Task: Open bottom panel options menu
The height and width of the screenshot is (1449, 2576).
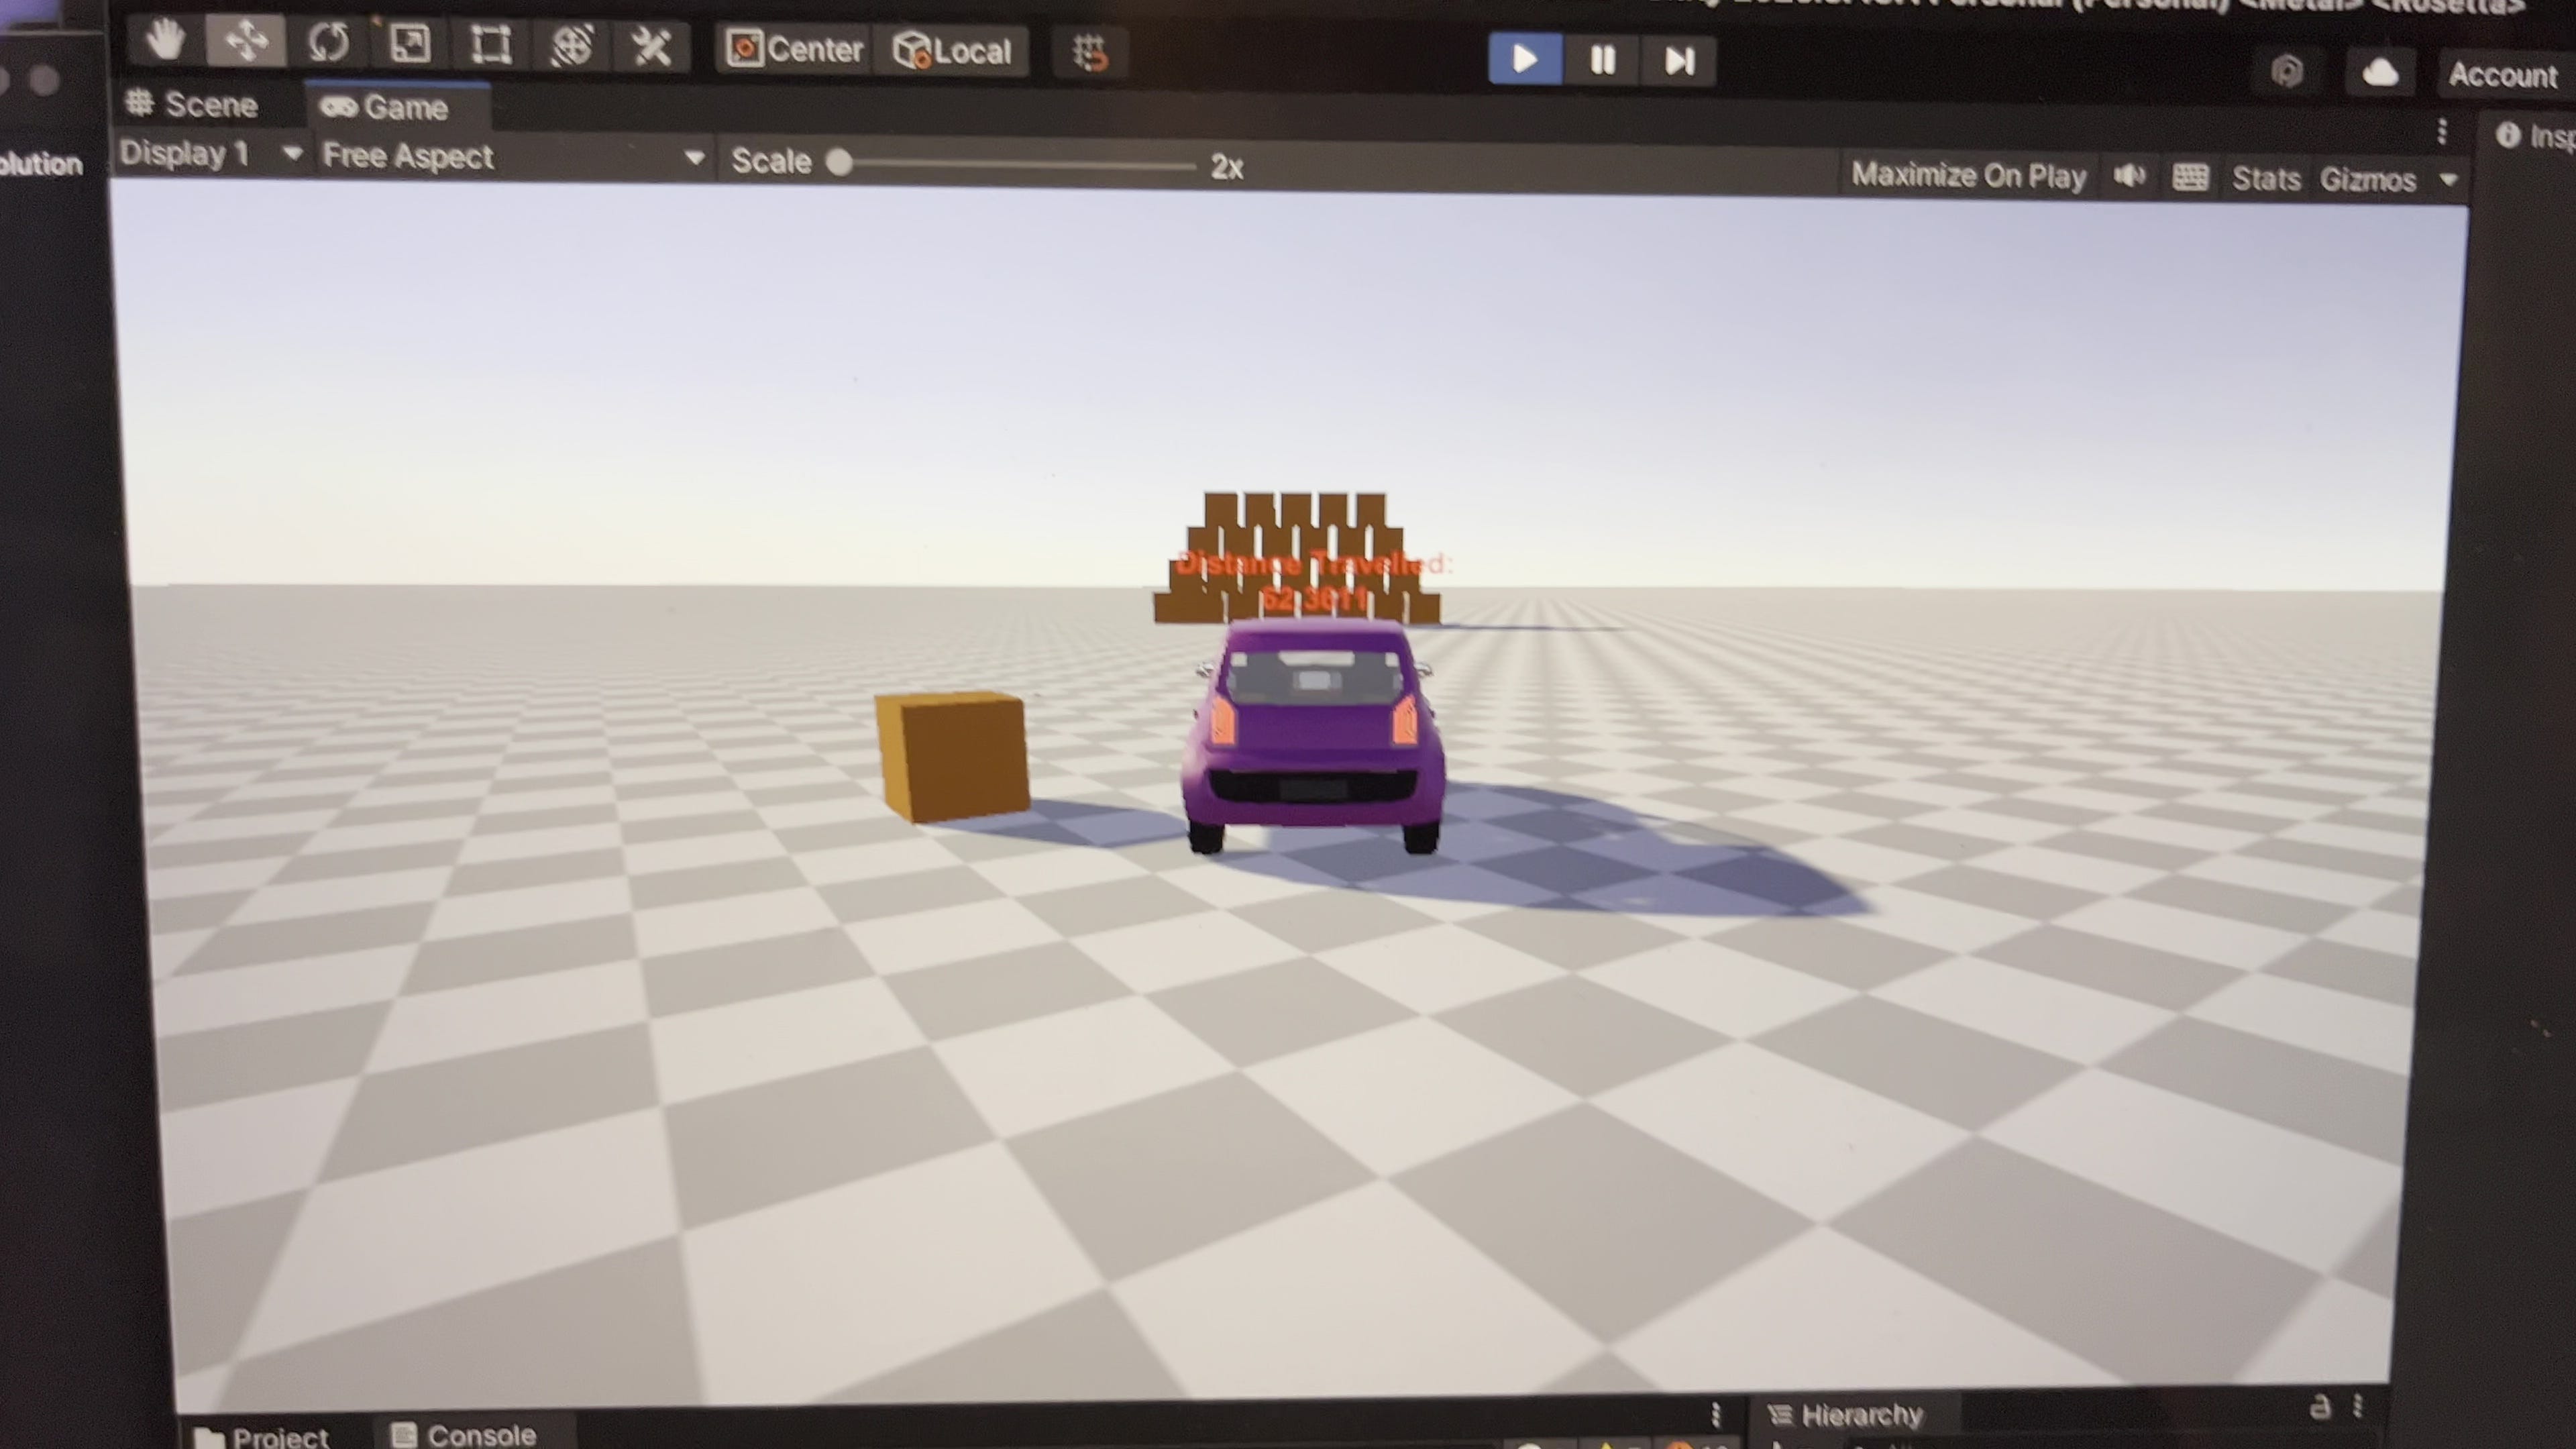Action: (1716, 1414)
